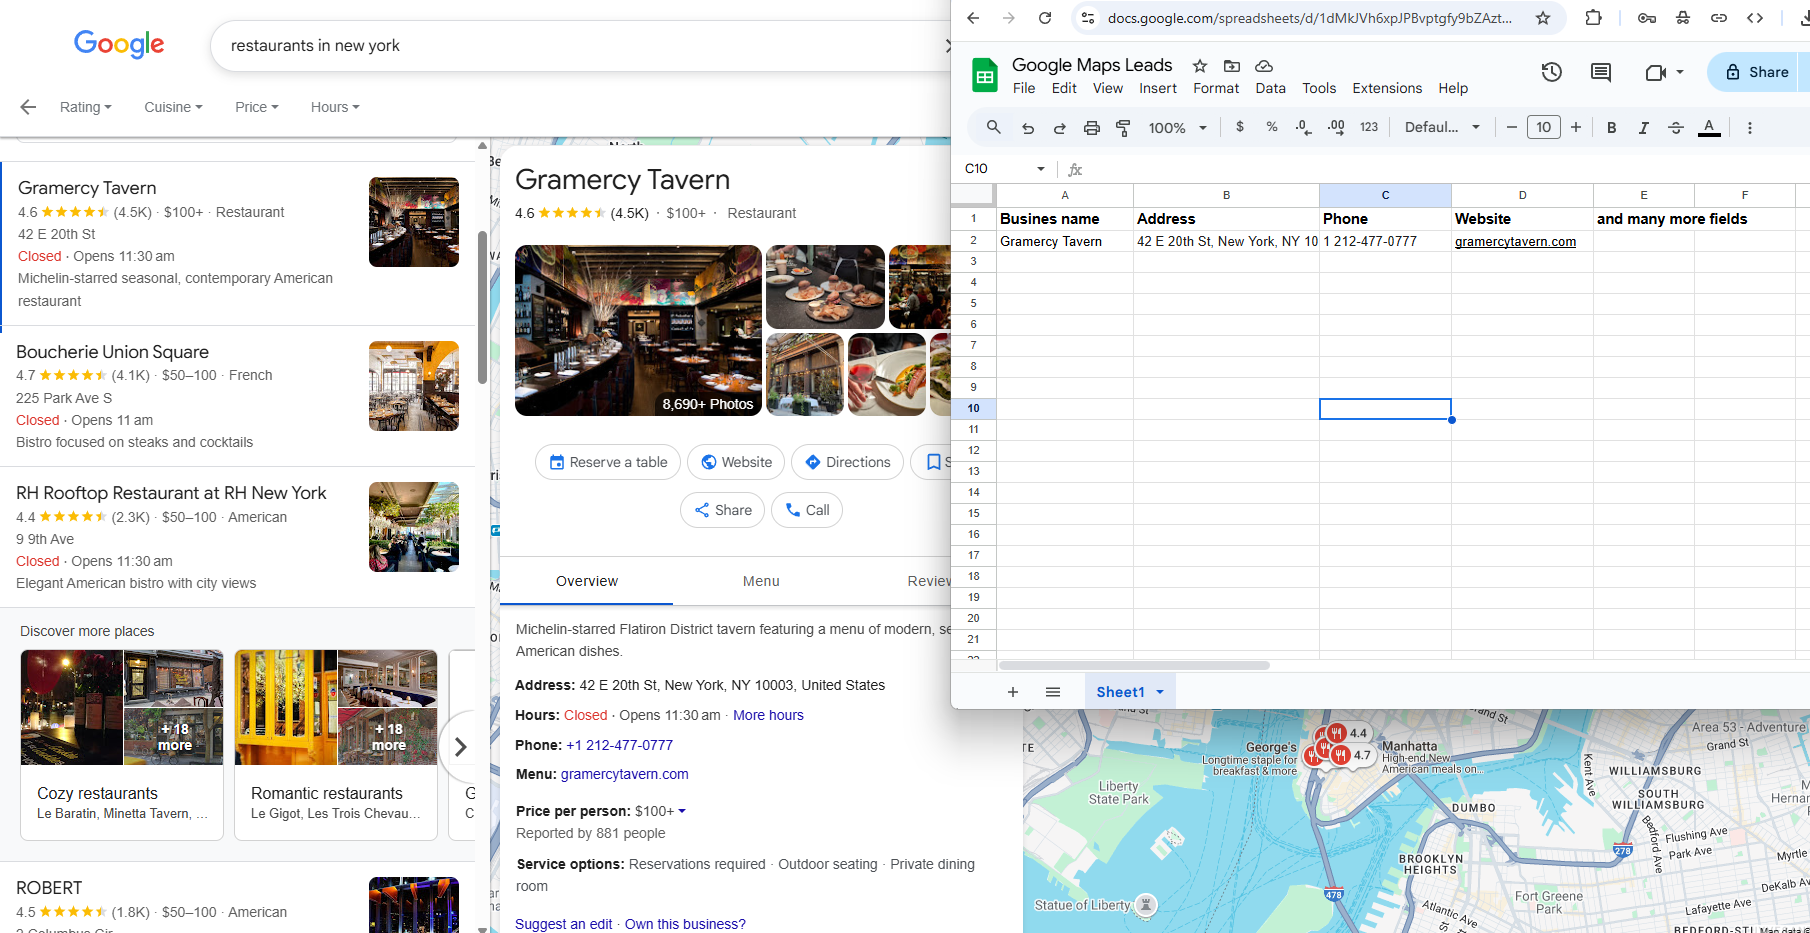The width and height of the screenshot is (1810, 933).
Task: Print the spreadsheet
Action: pos(1092,127)
